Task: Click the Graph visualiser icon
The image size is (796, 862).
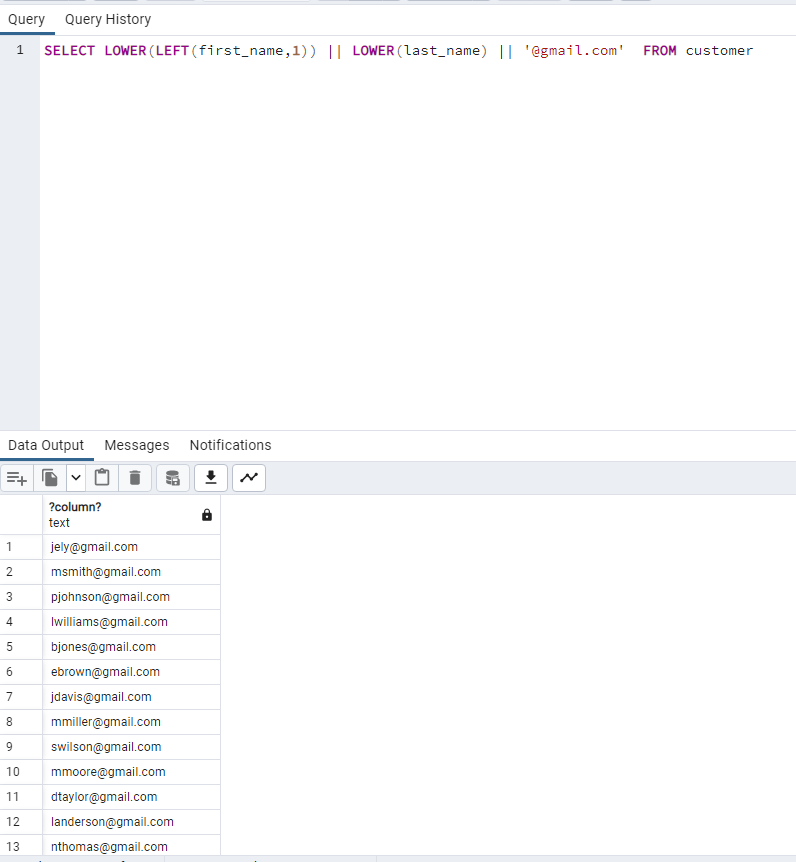Action: tap(249, 478)
